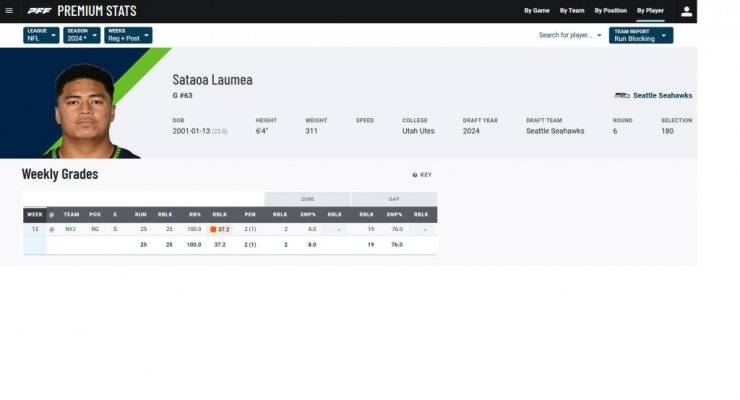This screenshot has height=400, width=740.
Task: Click the bold 37.2 total in summary row
Action: point(220,245)
